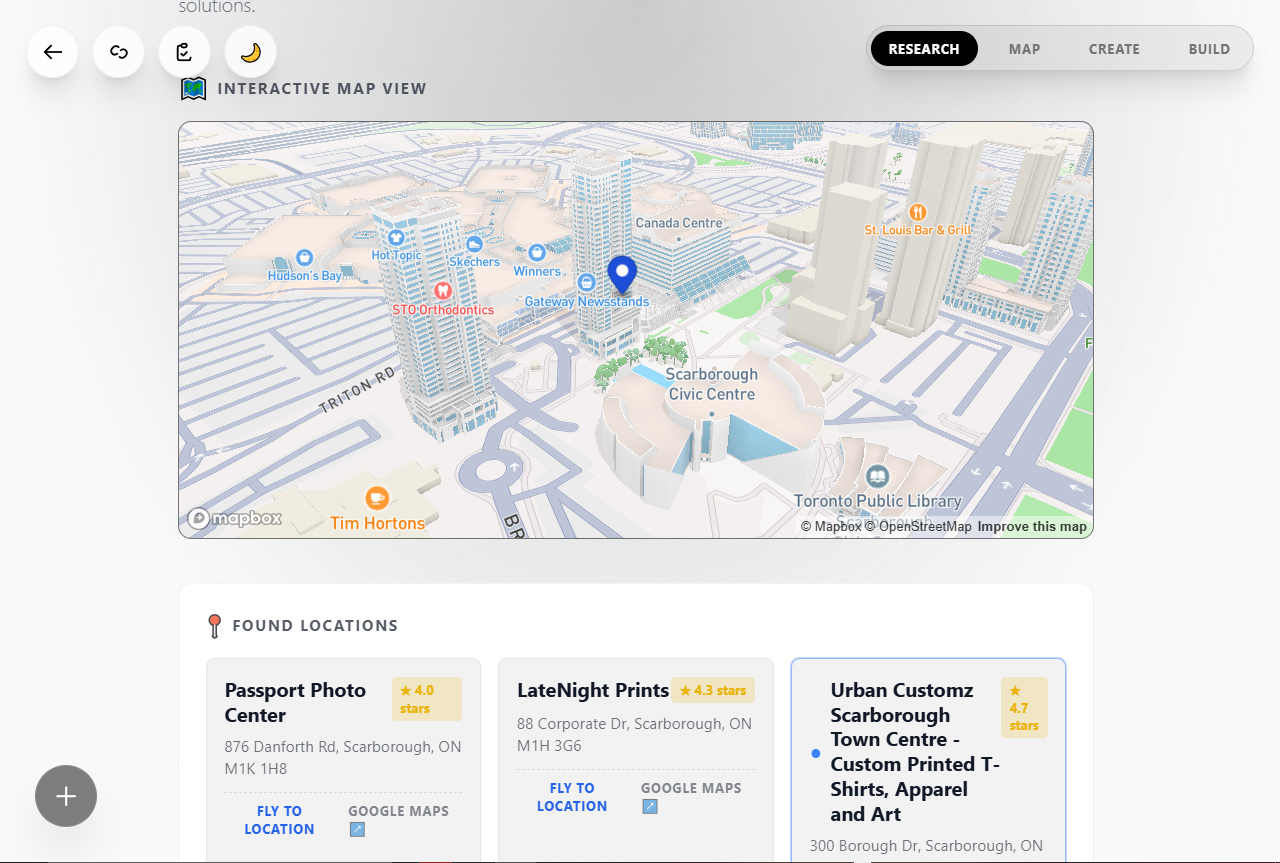
Task: Click the Winners shop marker icon
Action: coord(537,253)
